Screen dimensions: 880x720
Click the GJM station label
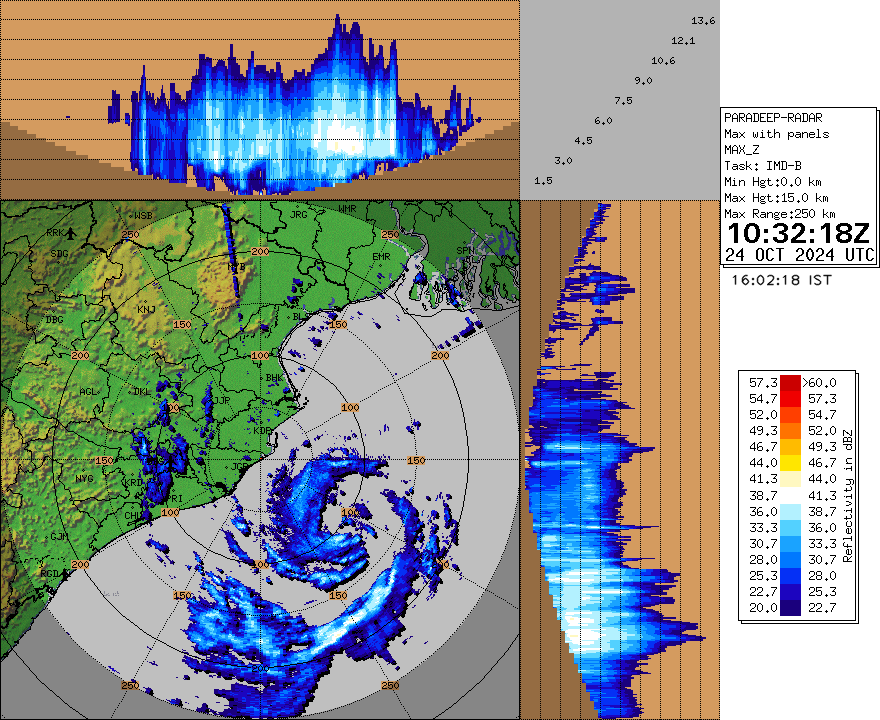59,536
